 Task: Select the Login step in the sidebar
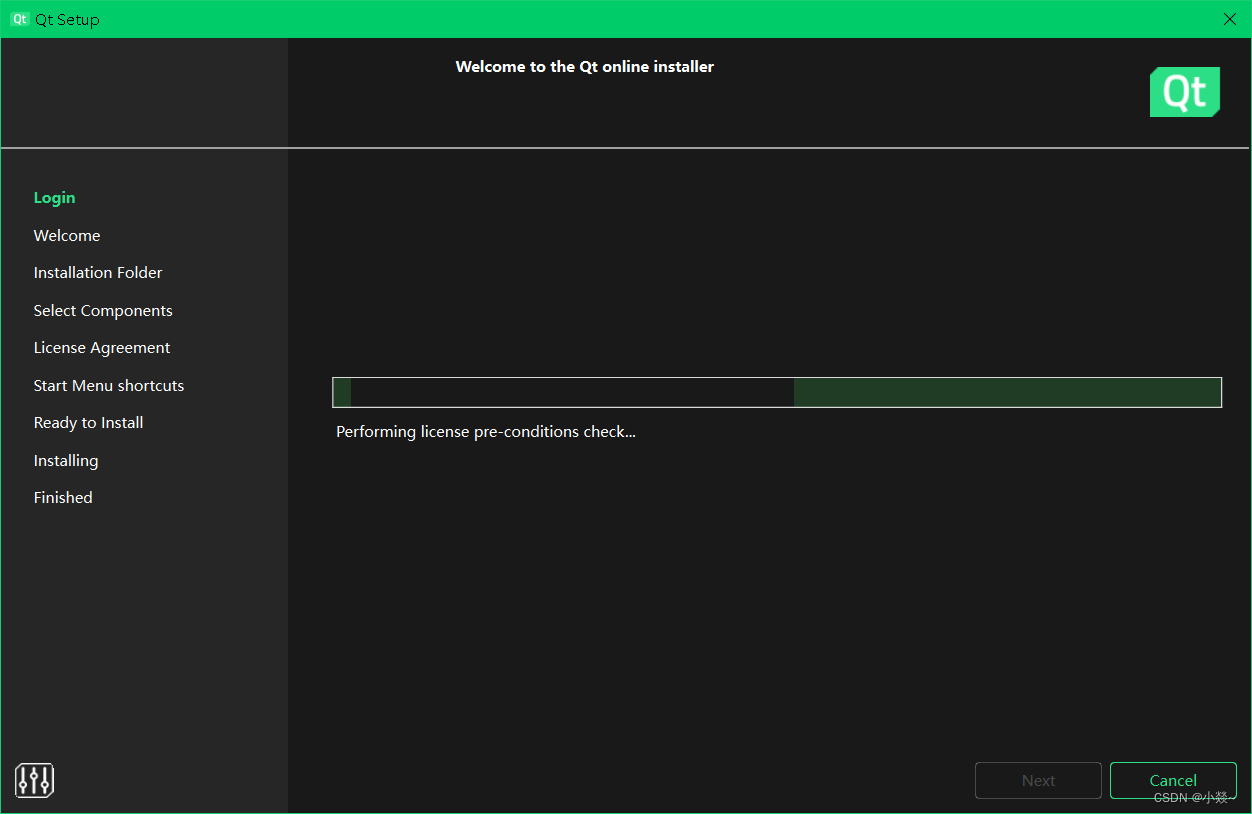tap(54, 197)
